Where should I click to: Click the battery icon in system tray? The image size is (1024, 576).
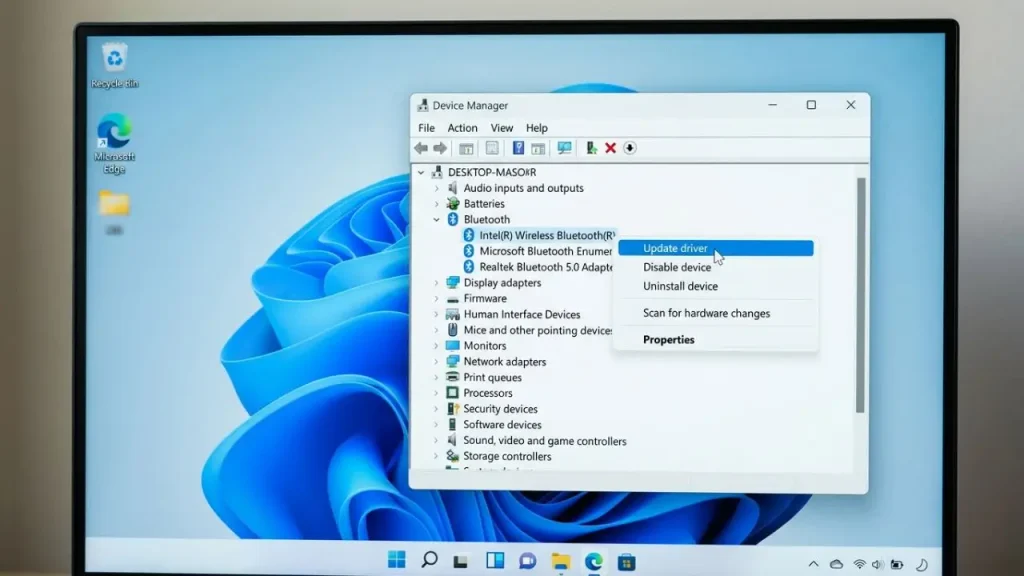pos(897,564)
